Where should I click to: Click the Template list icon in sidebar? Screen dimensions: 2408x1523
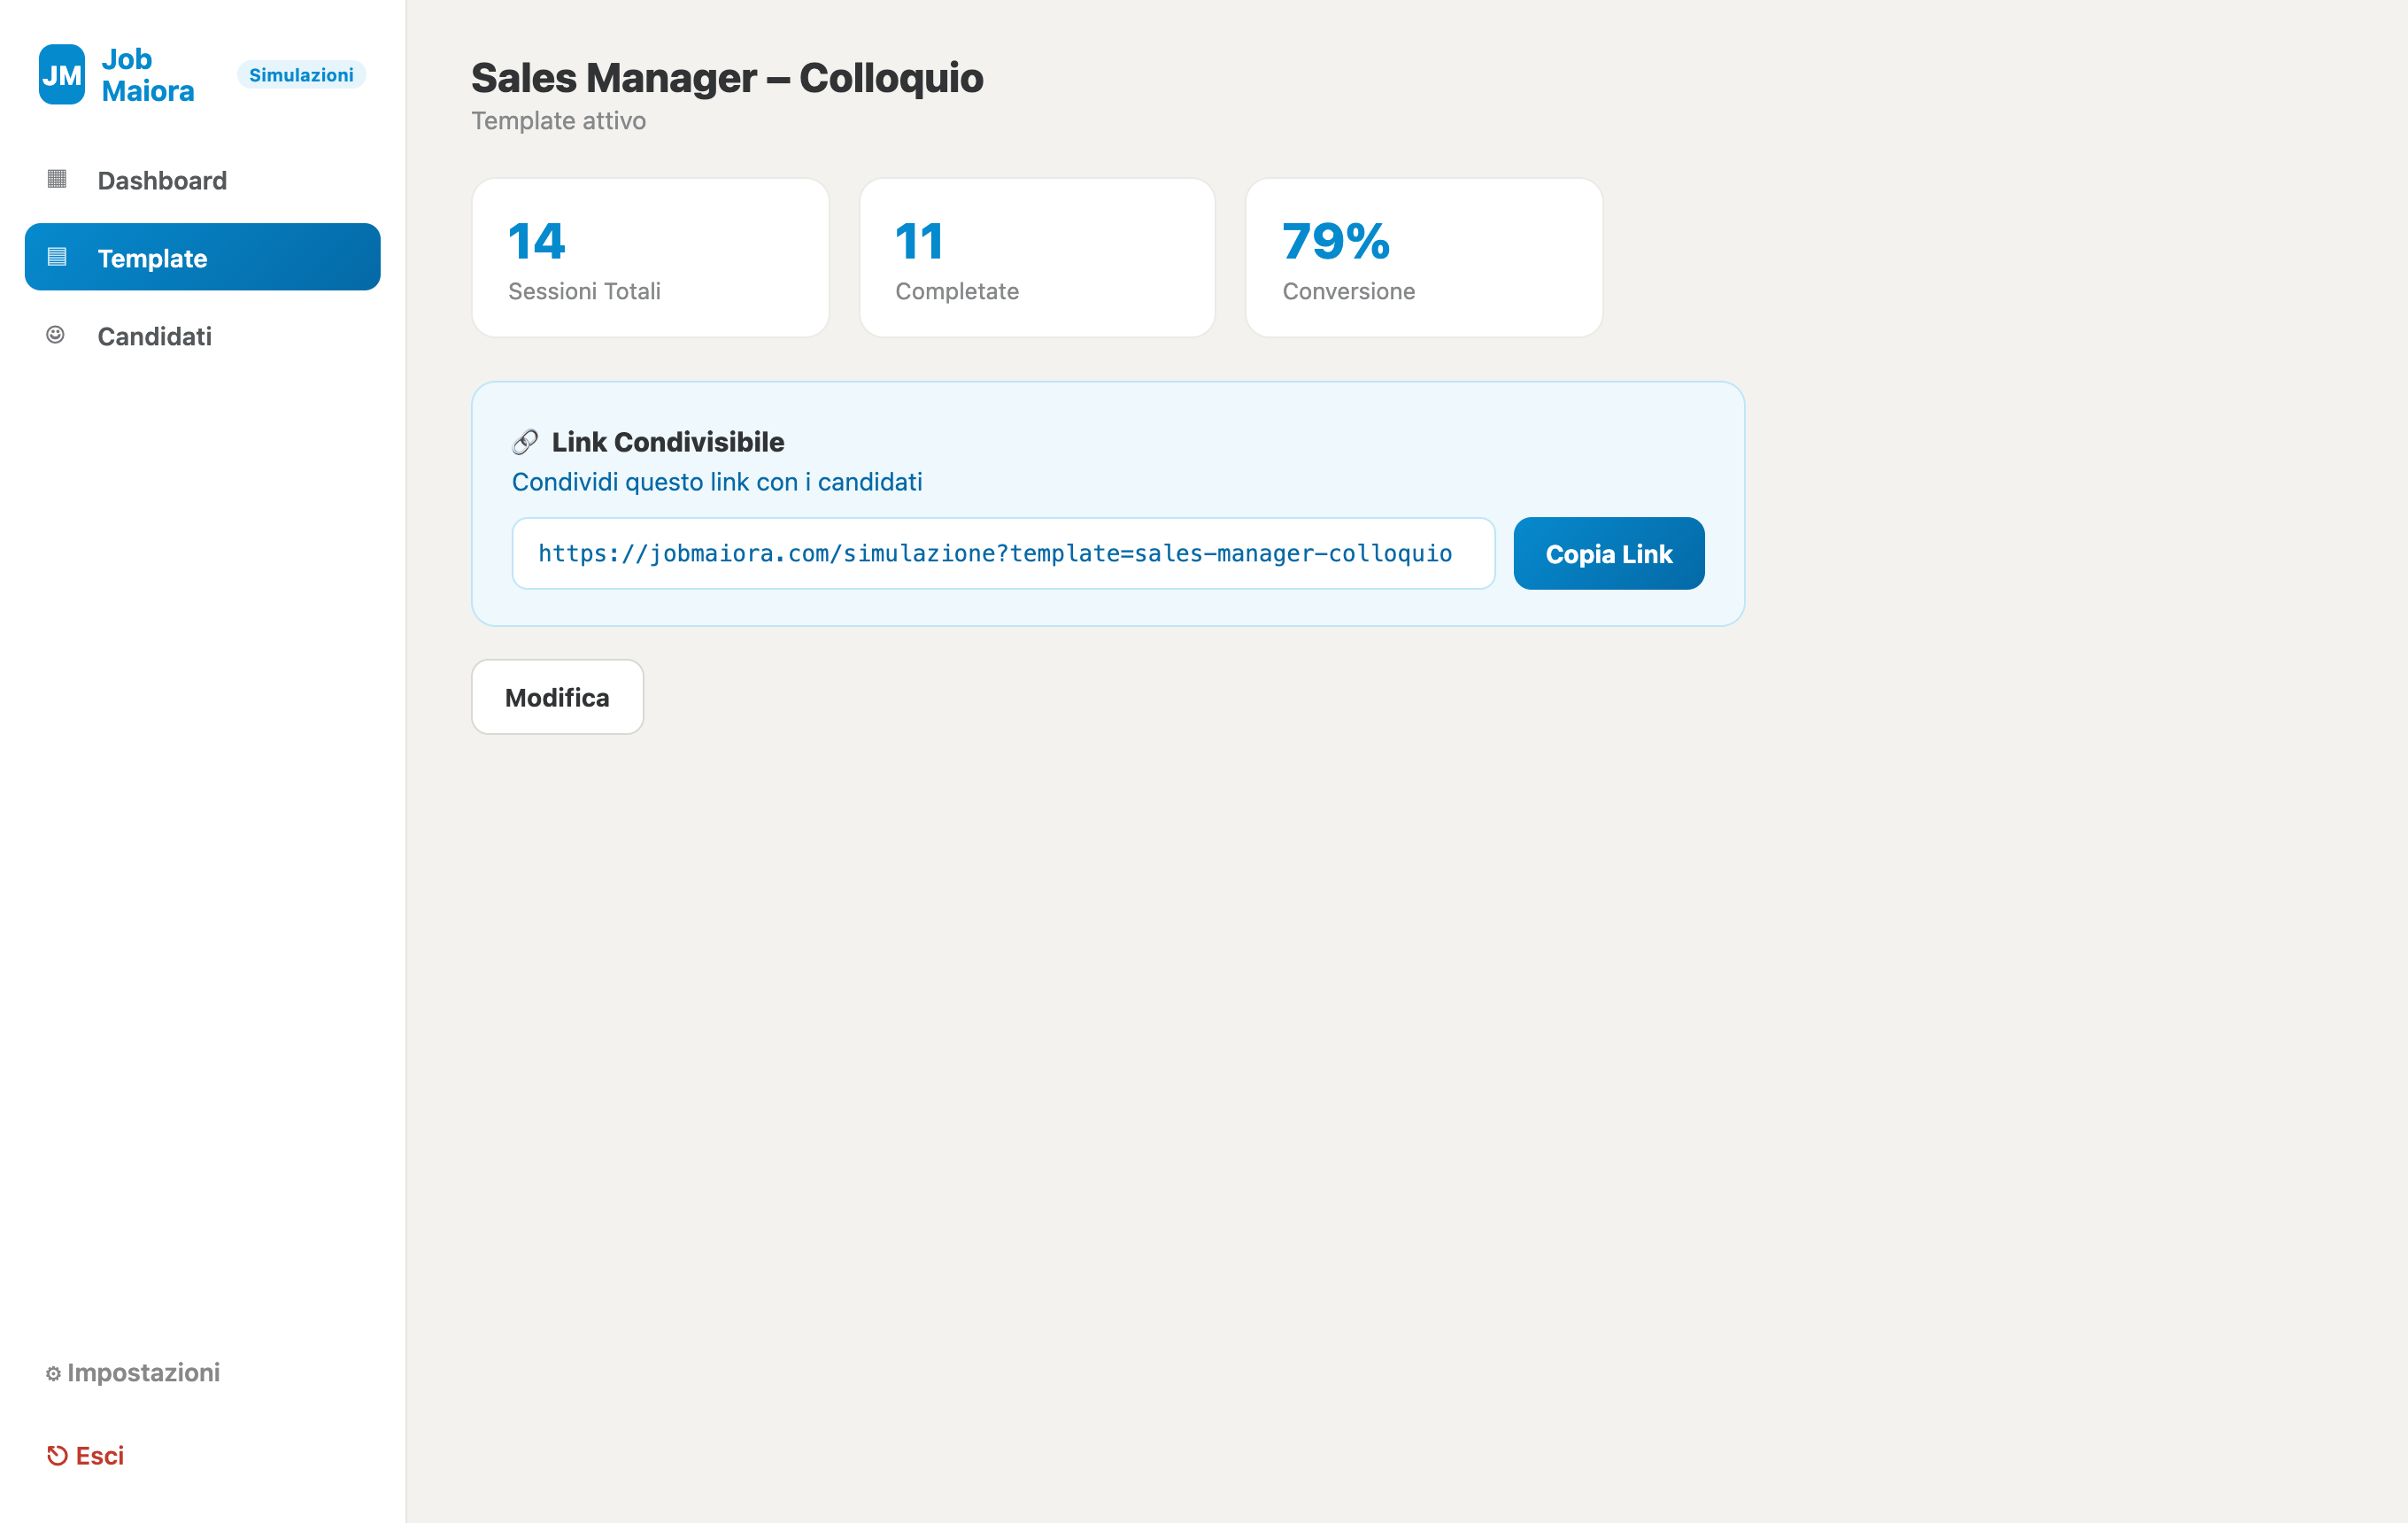tap(57, 257)
